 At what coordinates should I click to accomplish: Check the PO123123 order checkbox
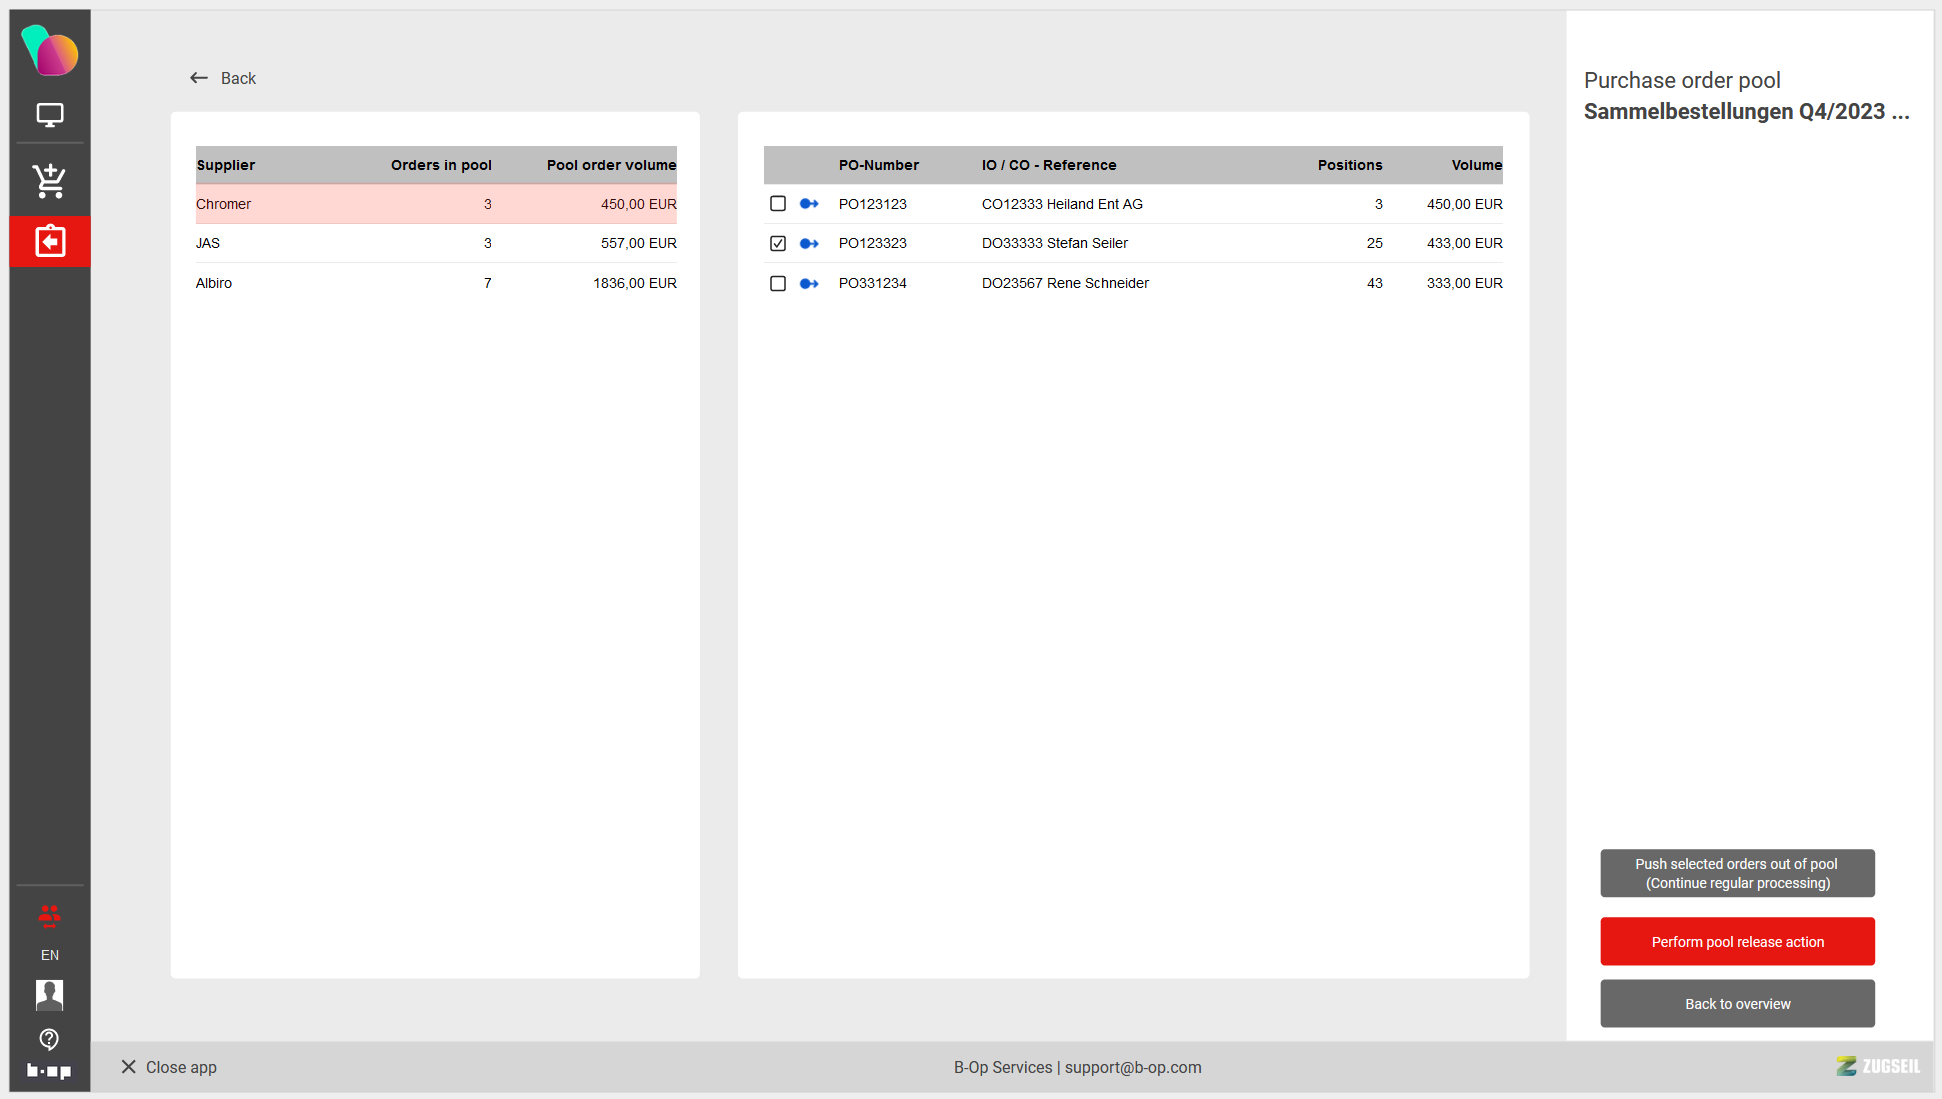coord(778,204)
